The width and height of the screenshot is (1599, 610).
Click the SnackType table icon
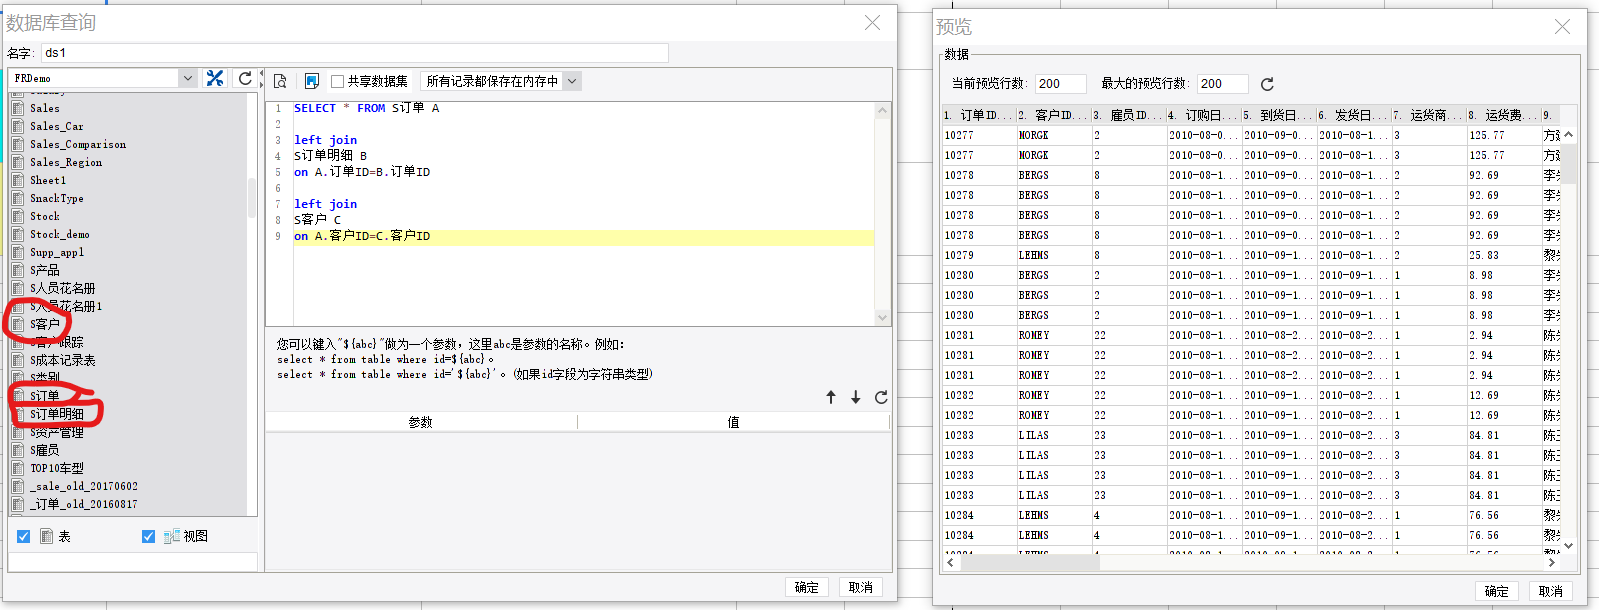point(18,198)
